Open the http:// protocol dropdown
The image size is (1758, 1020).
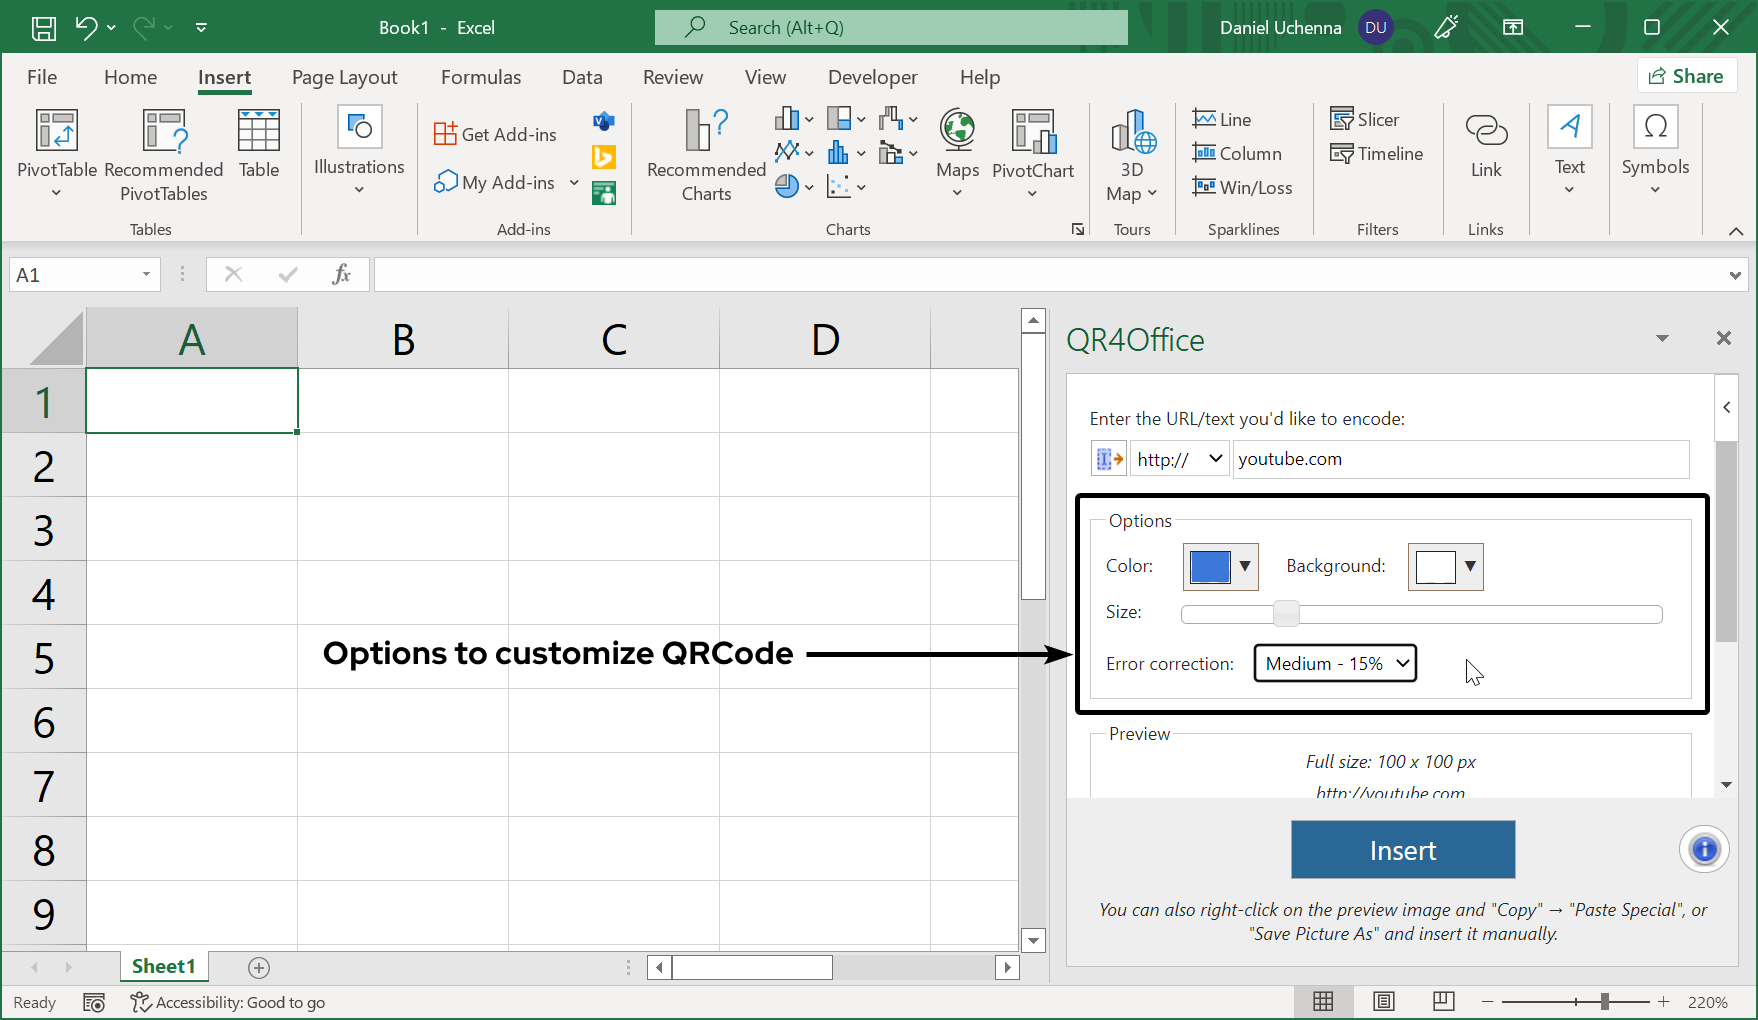pyautogui.click(x=1180, y=459)
